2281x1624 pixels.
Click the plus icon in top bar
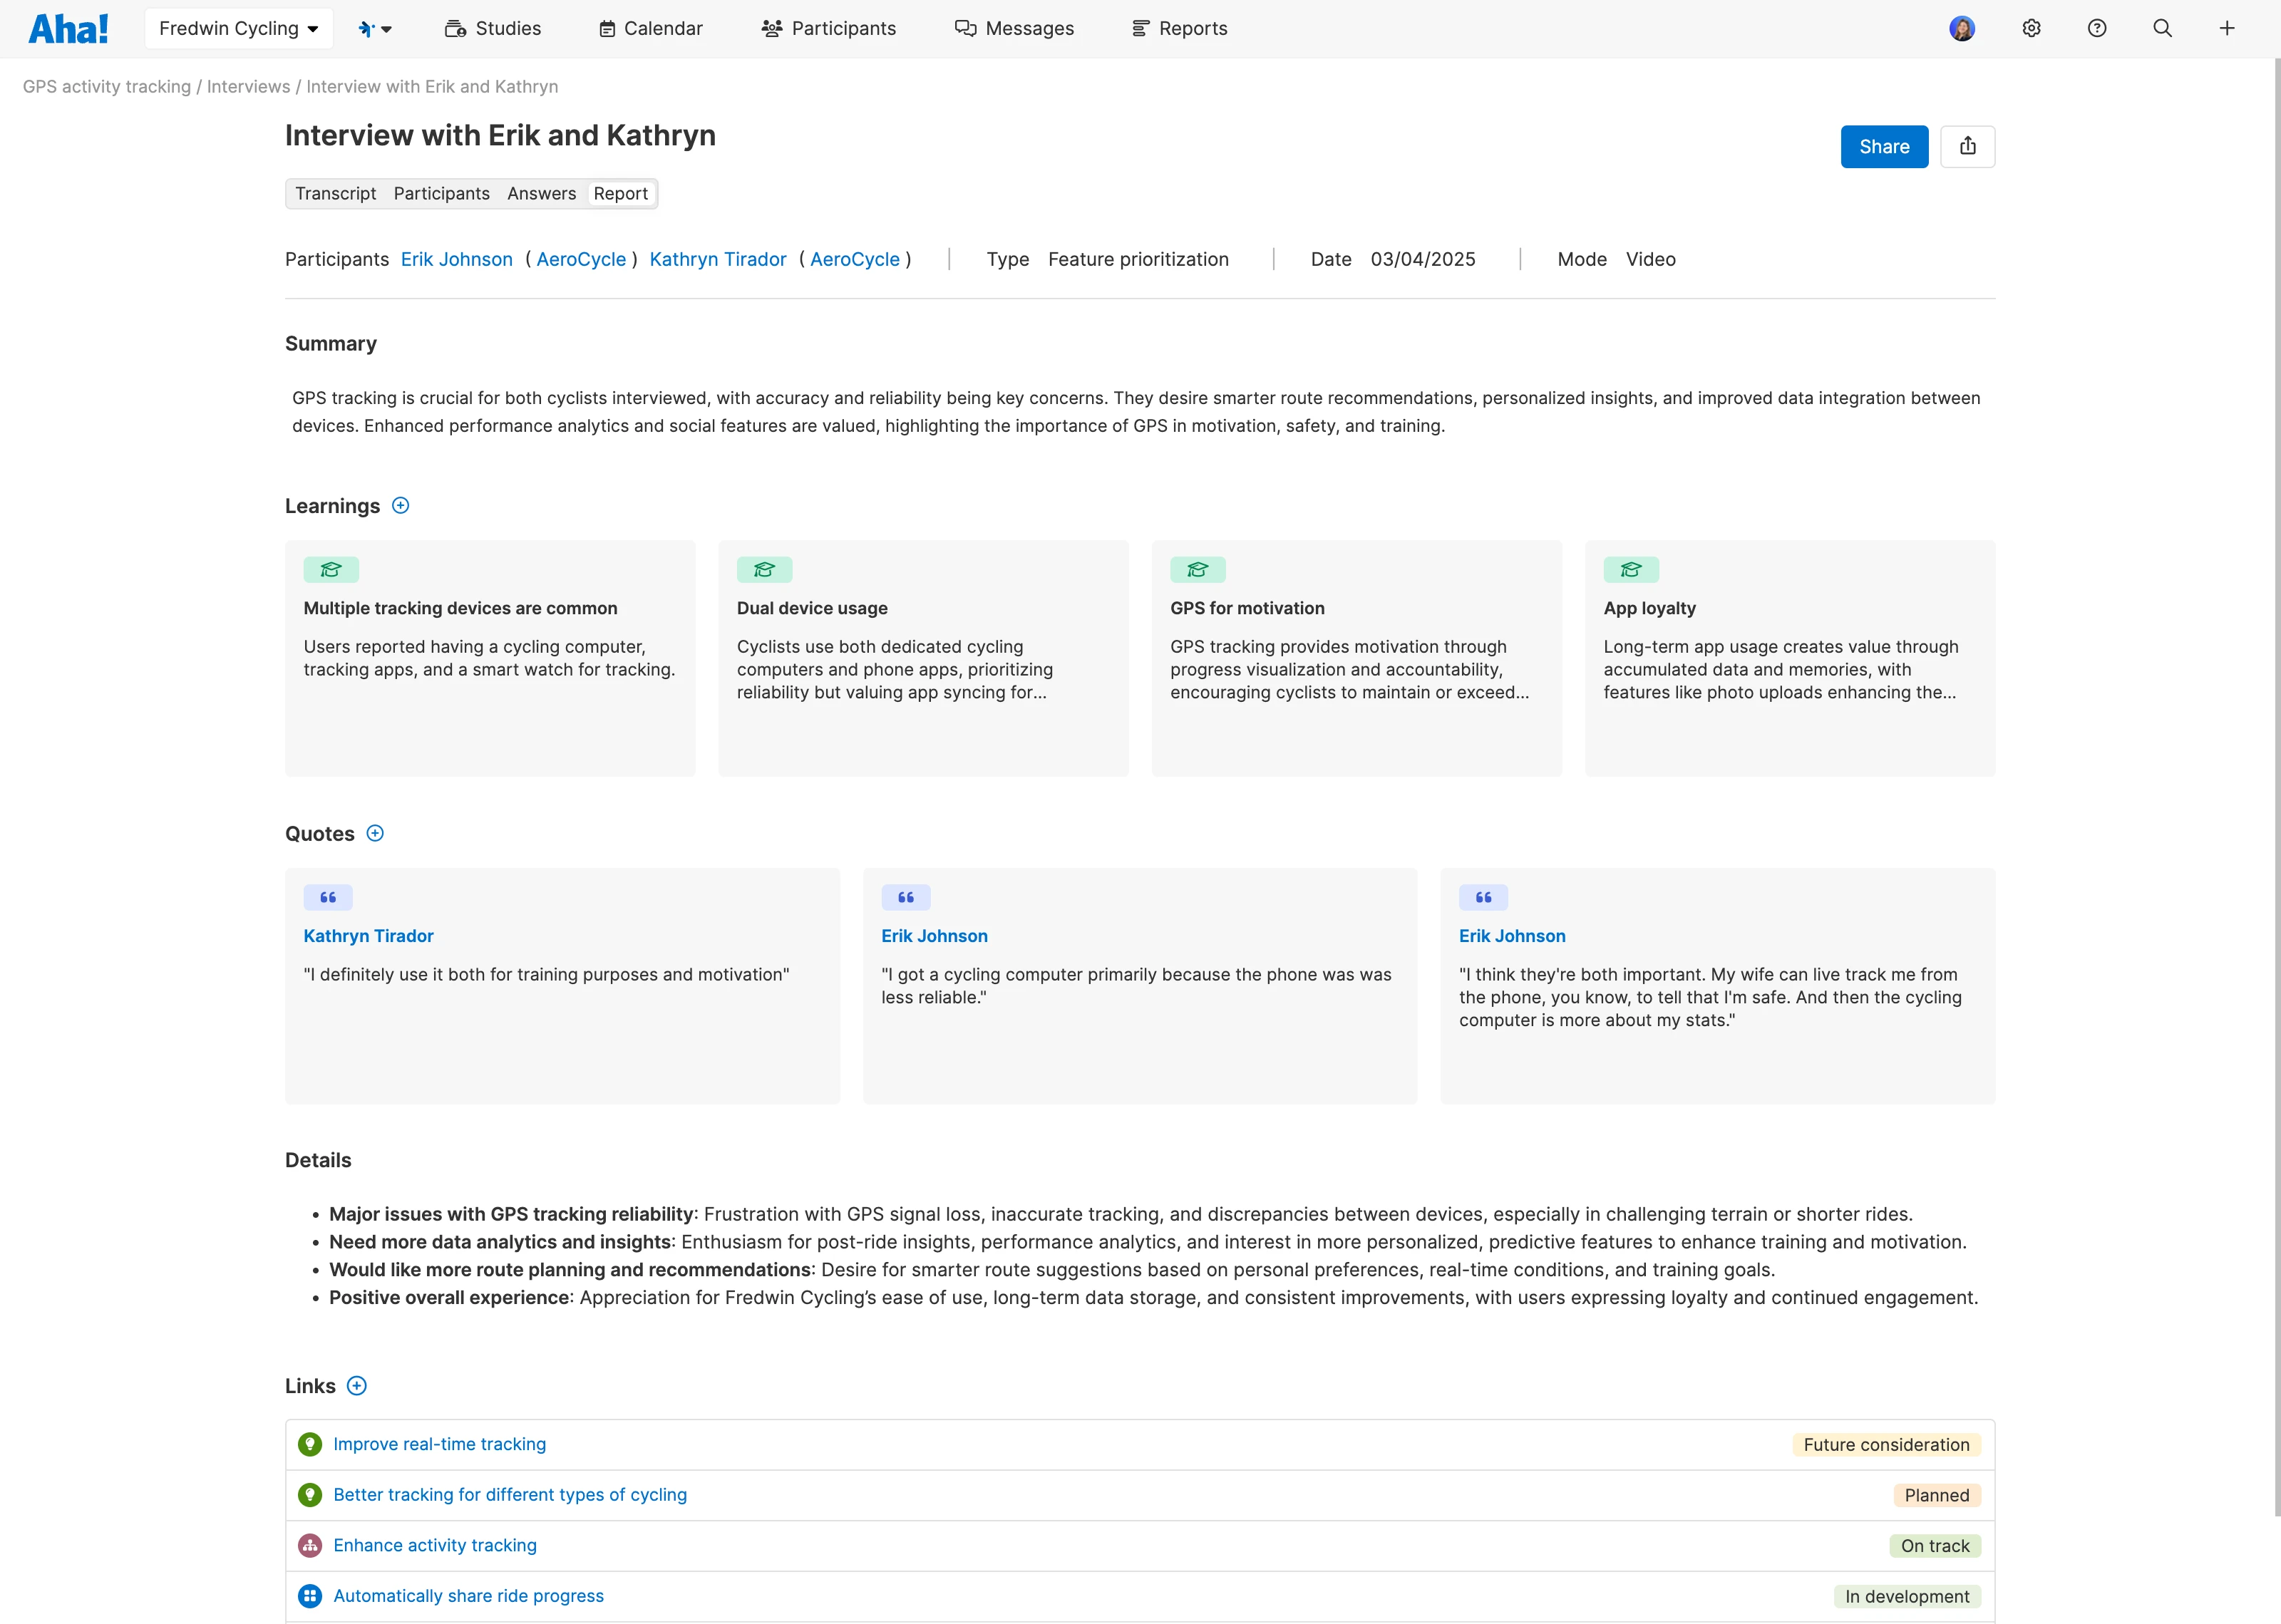tap(2227, 28)
